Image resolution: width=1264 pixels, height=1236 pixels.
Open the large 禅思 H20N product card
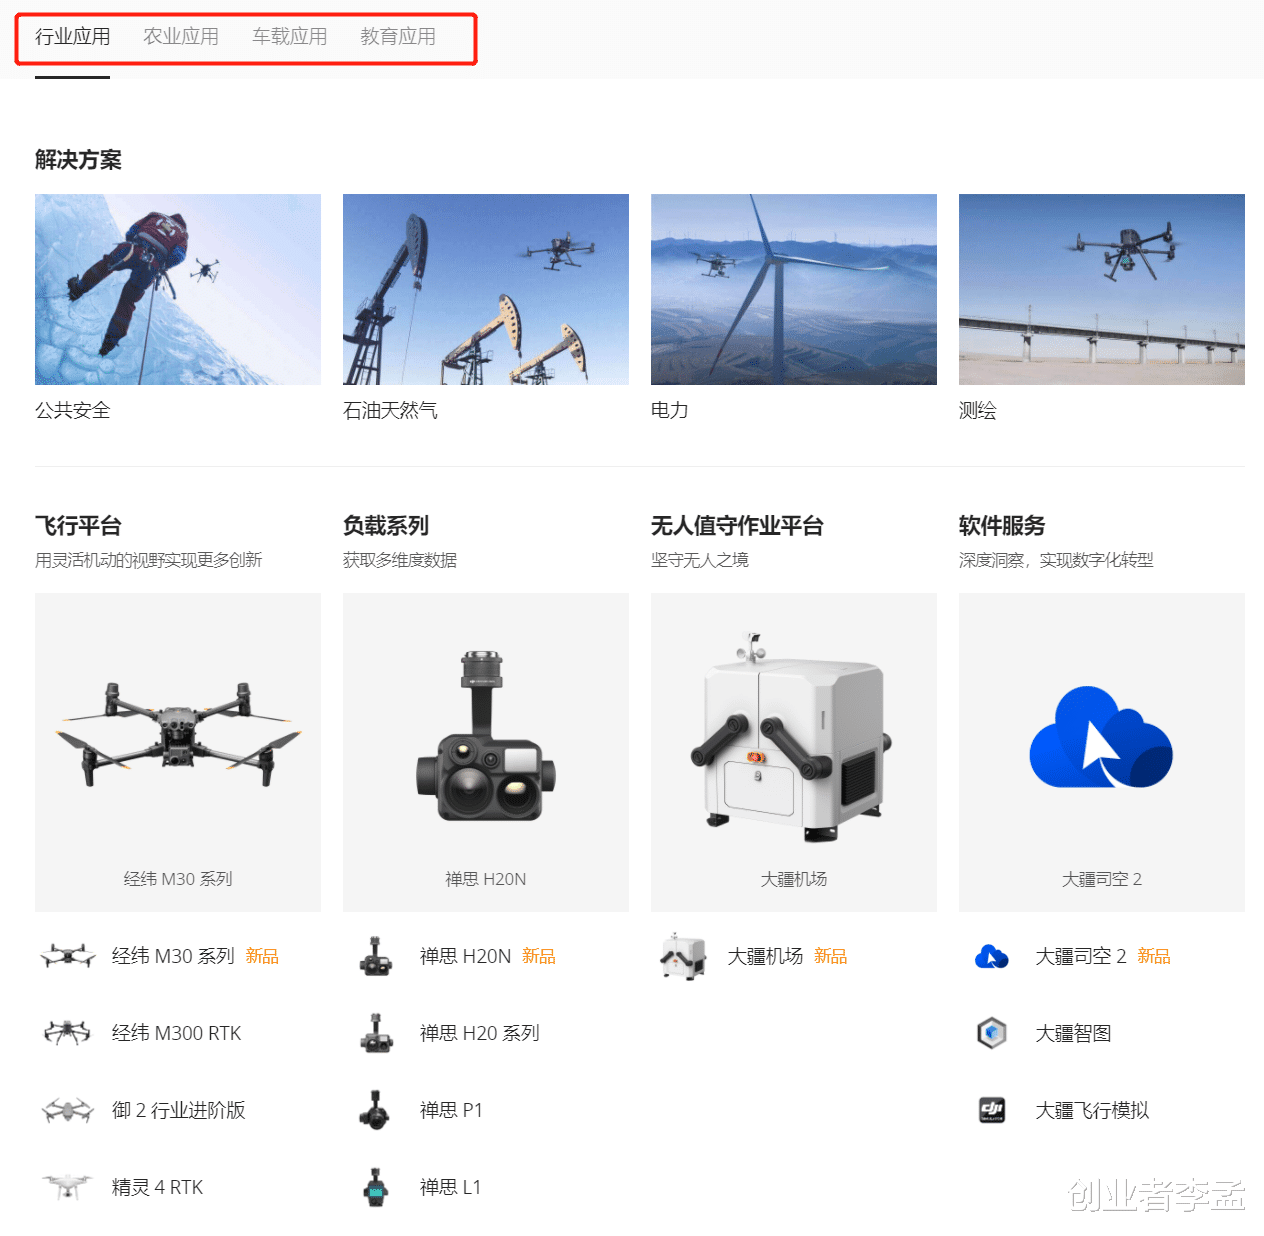pyautogui.click(x=486, y=752)
